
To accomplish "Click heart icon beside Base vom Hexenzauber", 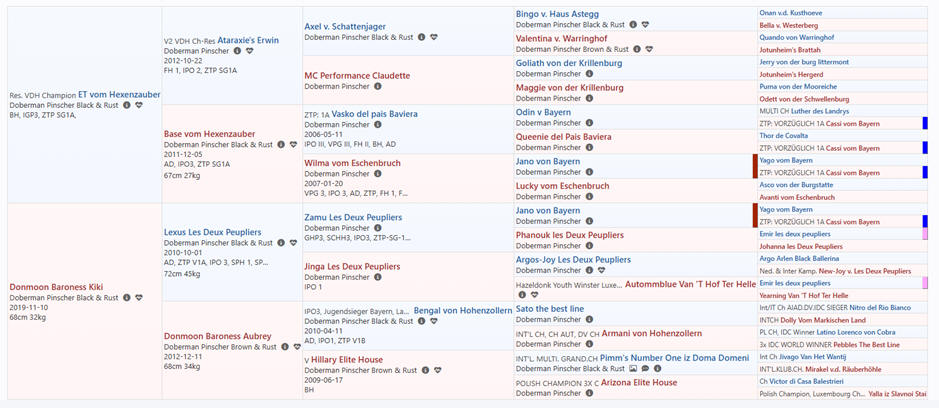I will point(293,144).
